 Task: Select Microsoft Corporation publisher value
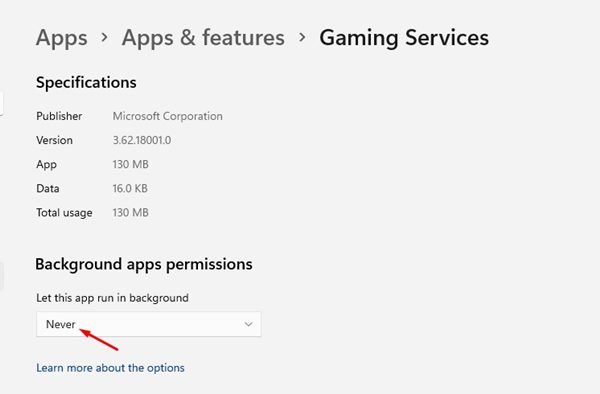point(168,116)
